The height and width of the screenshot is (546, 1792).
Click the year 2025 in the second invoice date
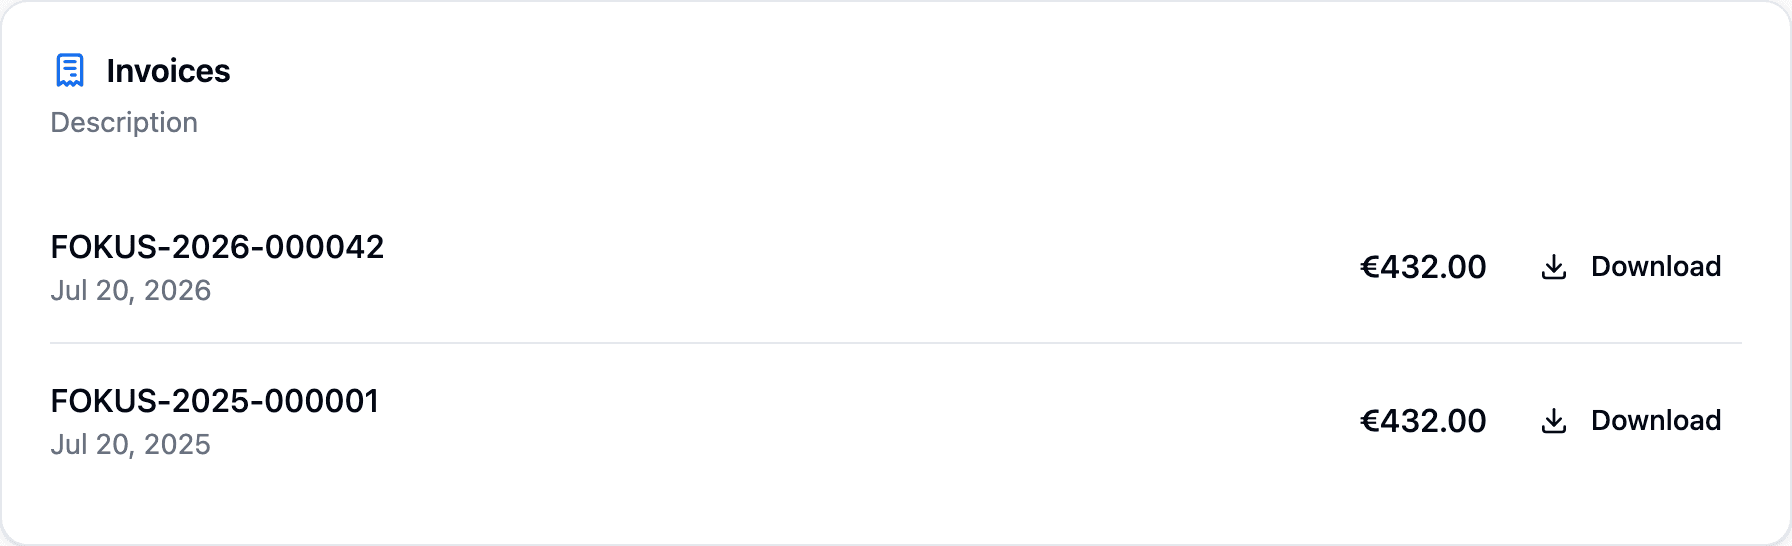click(x=178, y=445)
